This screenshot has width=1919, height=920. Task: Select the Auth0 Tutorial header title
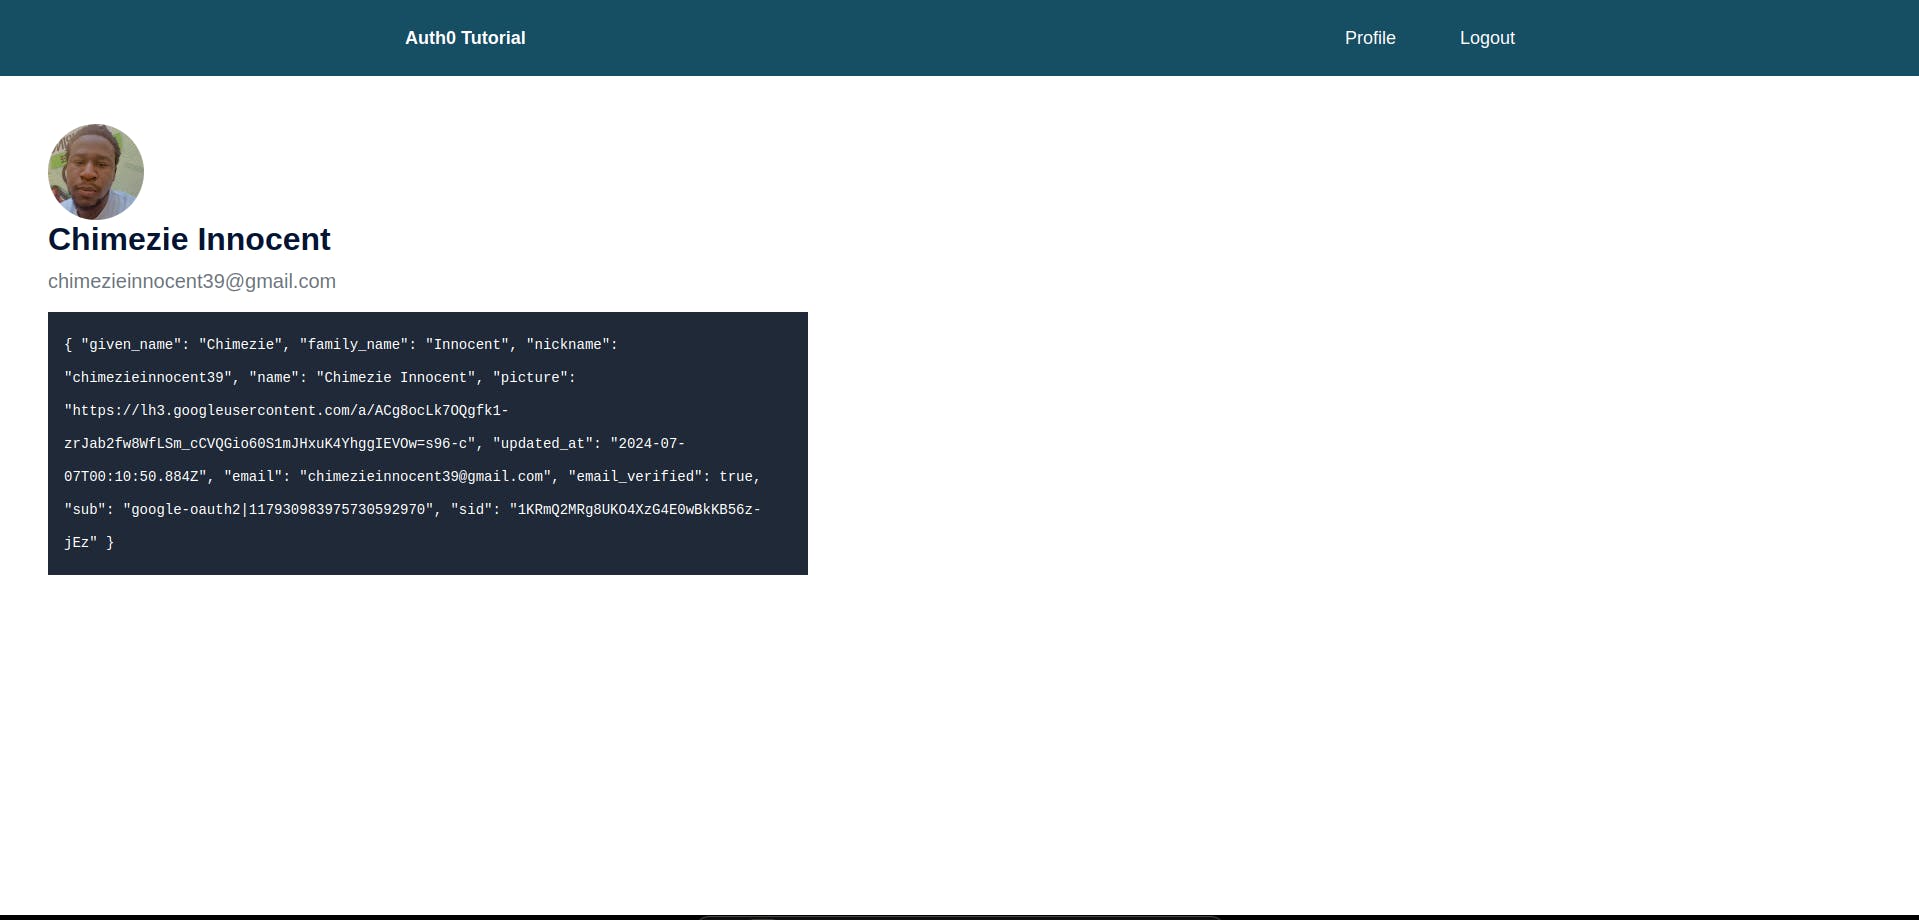tap(464, 37)
